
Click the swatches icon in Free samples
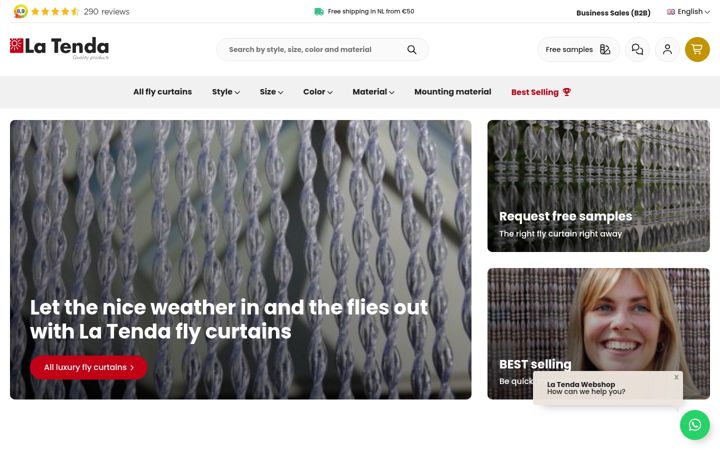(605, 50)
